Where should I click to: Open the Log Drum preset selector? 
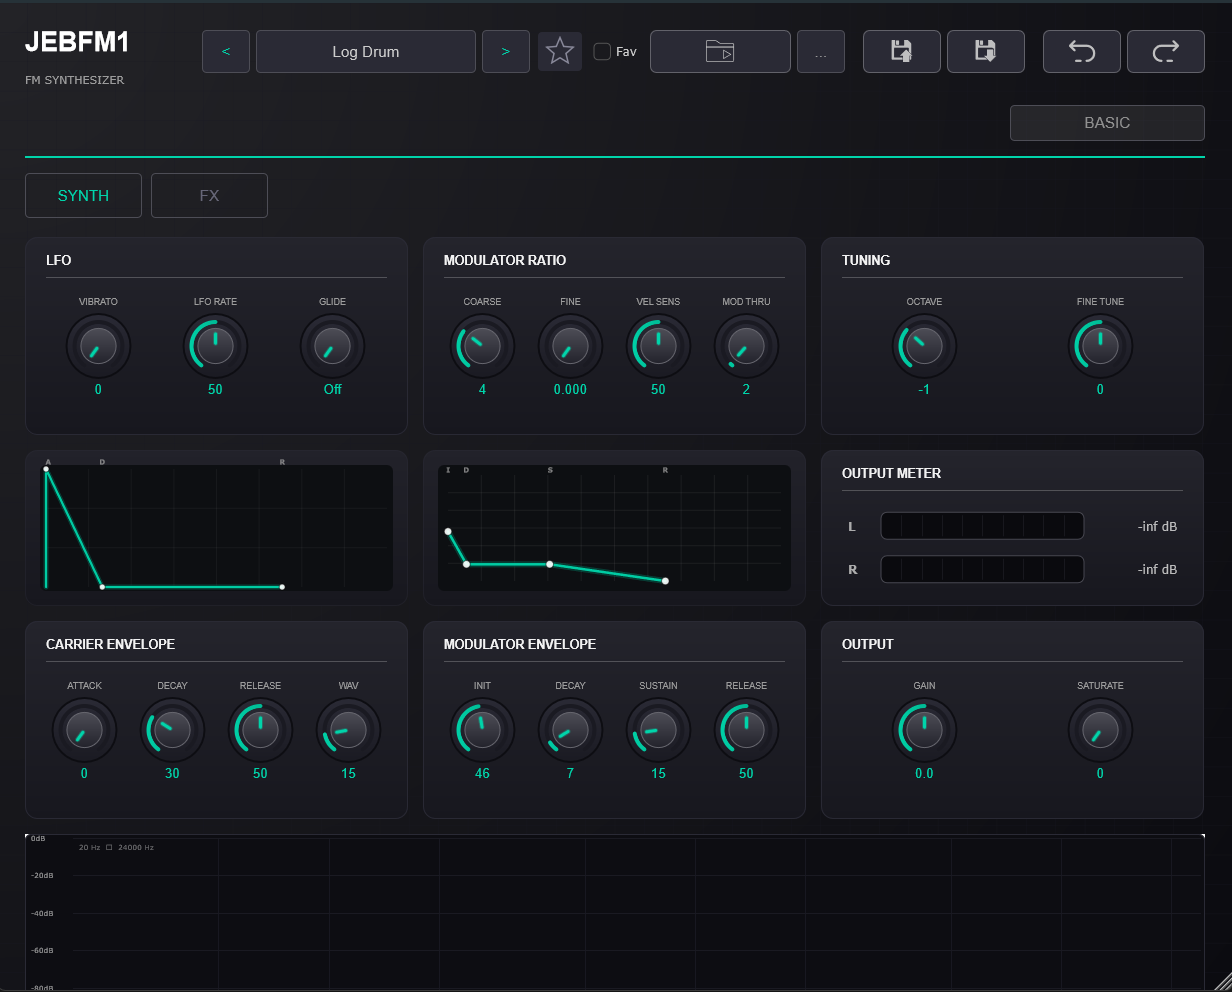365,52
